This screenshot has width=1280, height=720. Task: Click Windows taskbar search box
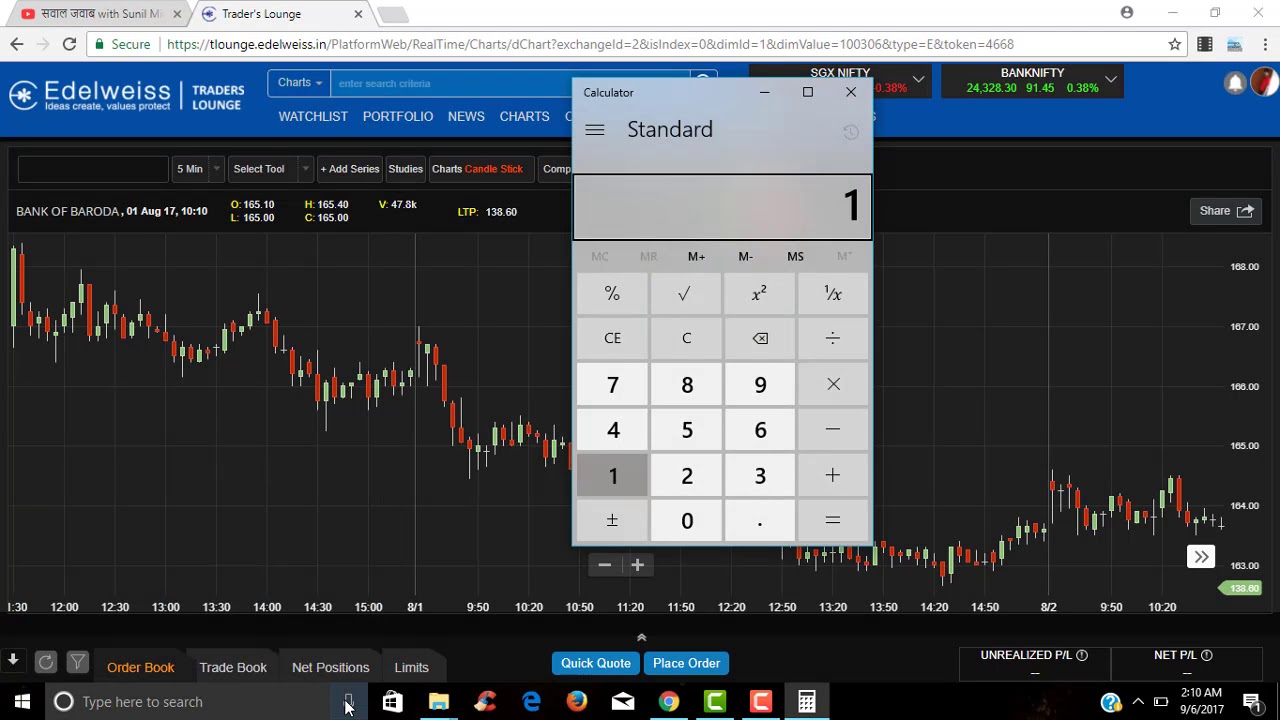190,702
